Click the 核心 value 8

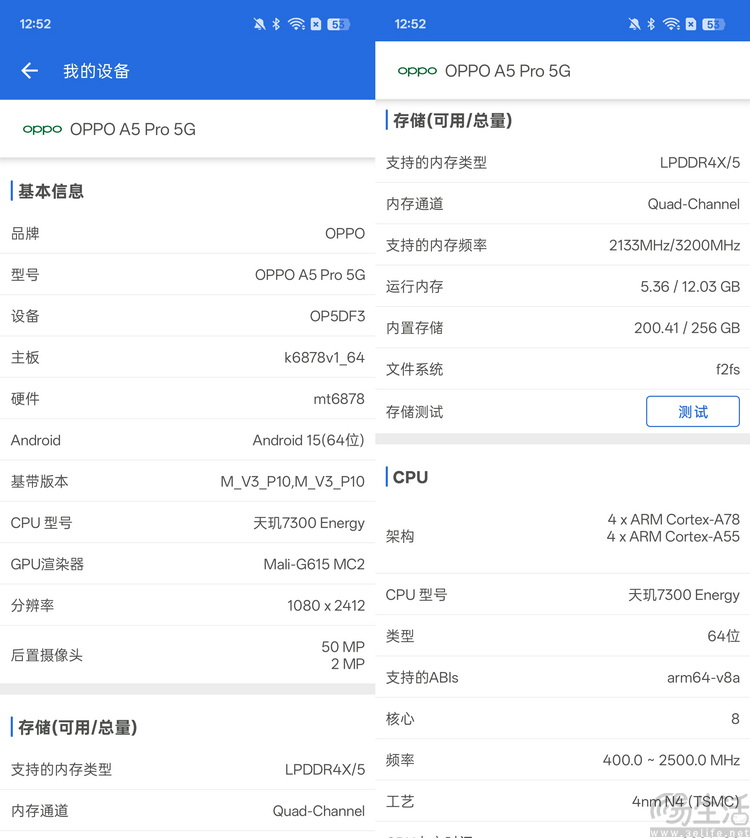736,719
